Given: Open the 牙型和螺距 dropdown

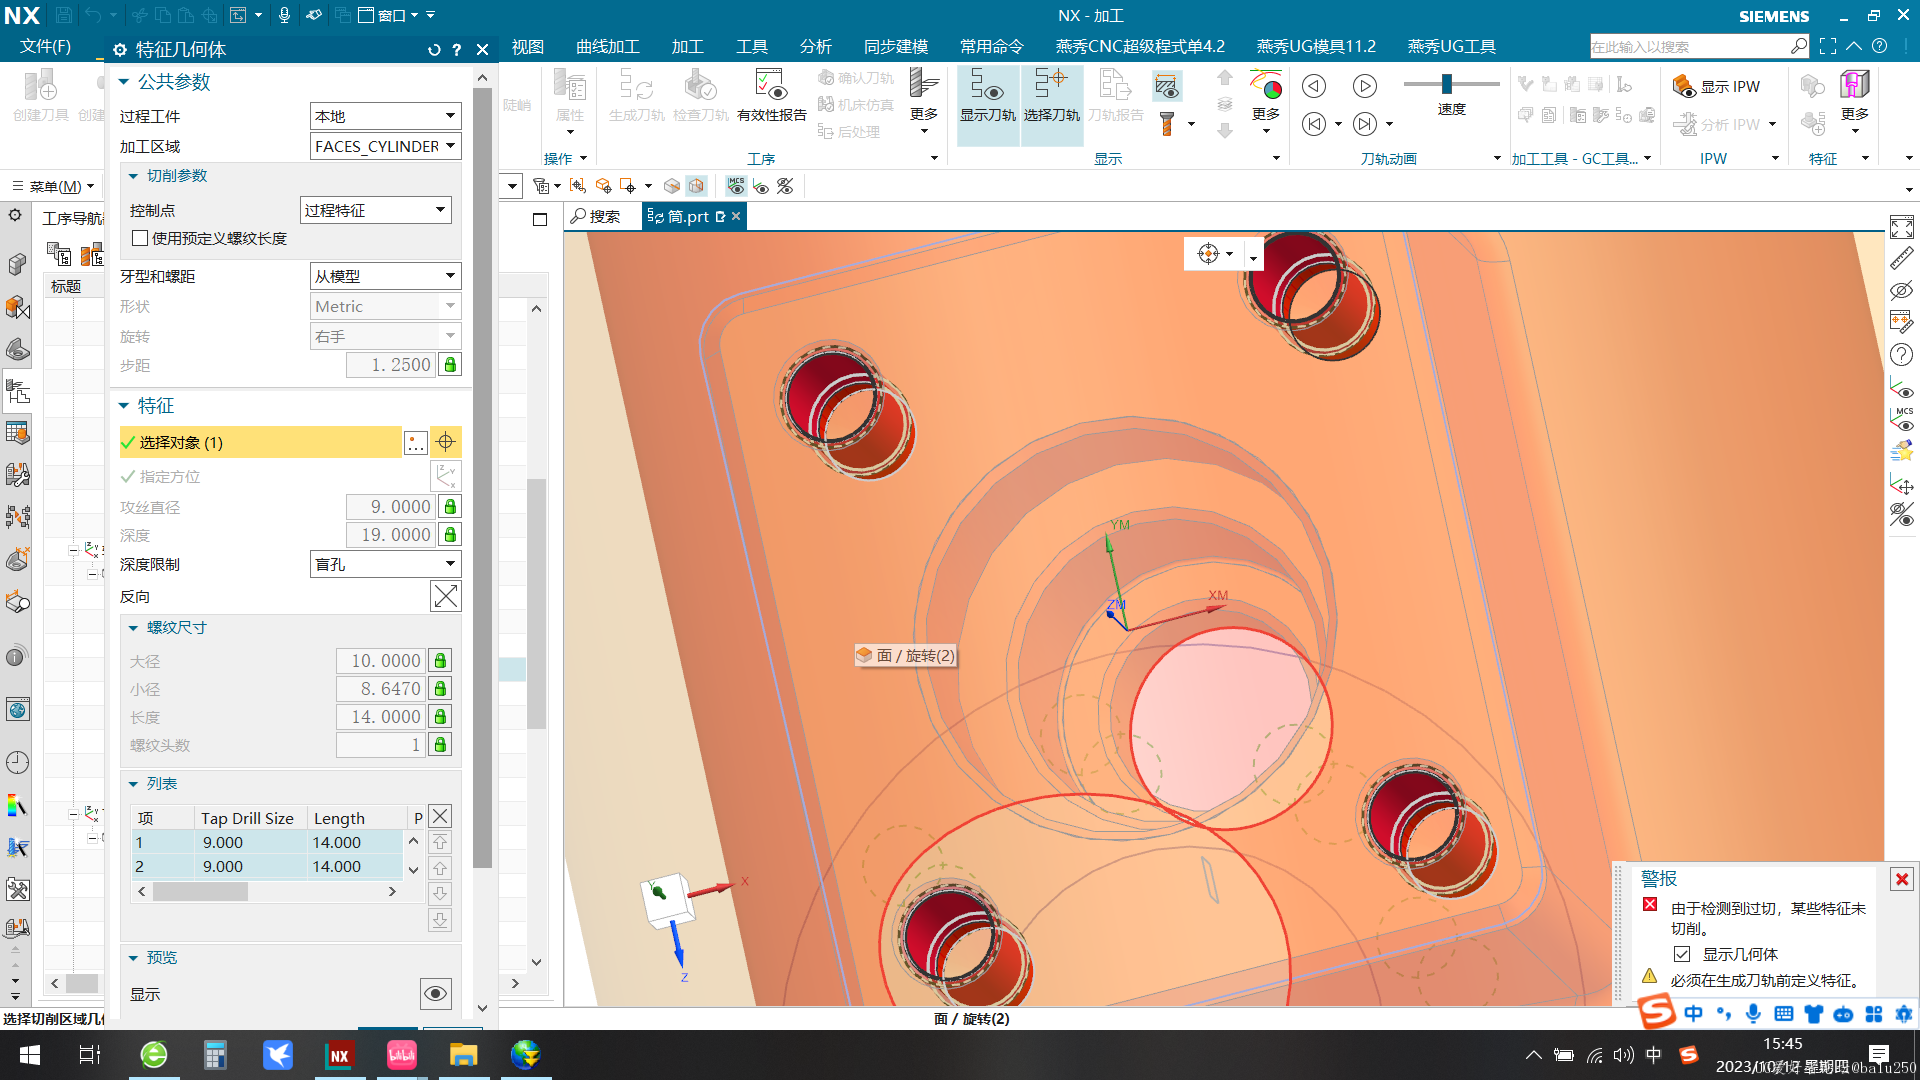Looking at the screenshot, I should pyautogui.click(x=385, y=276).
